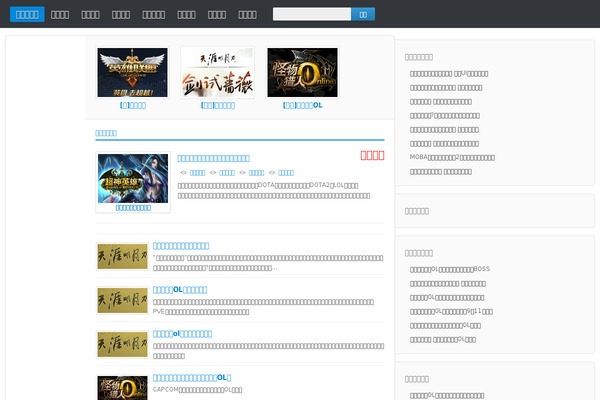Open the first link in the bottom-most sidebar panel
Image resolution: width=600 pixels, height=400 pixels.
pos(447,396)
